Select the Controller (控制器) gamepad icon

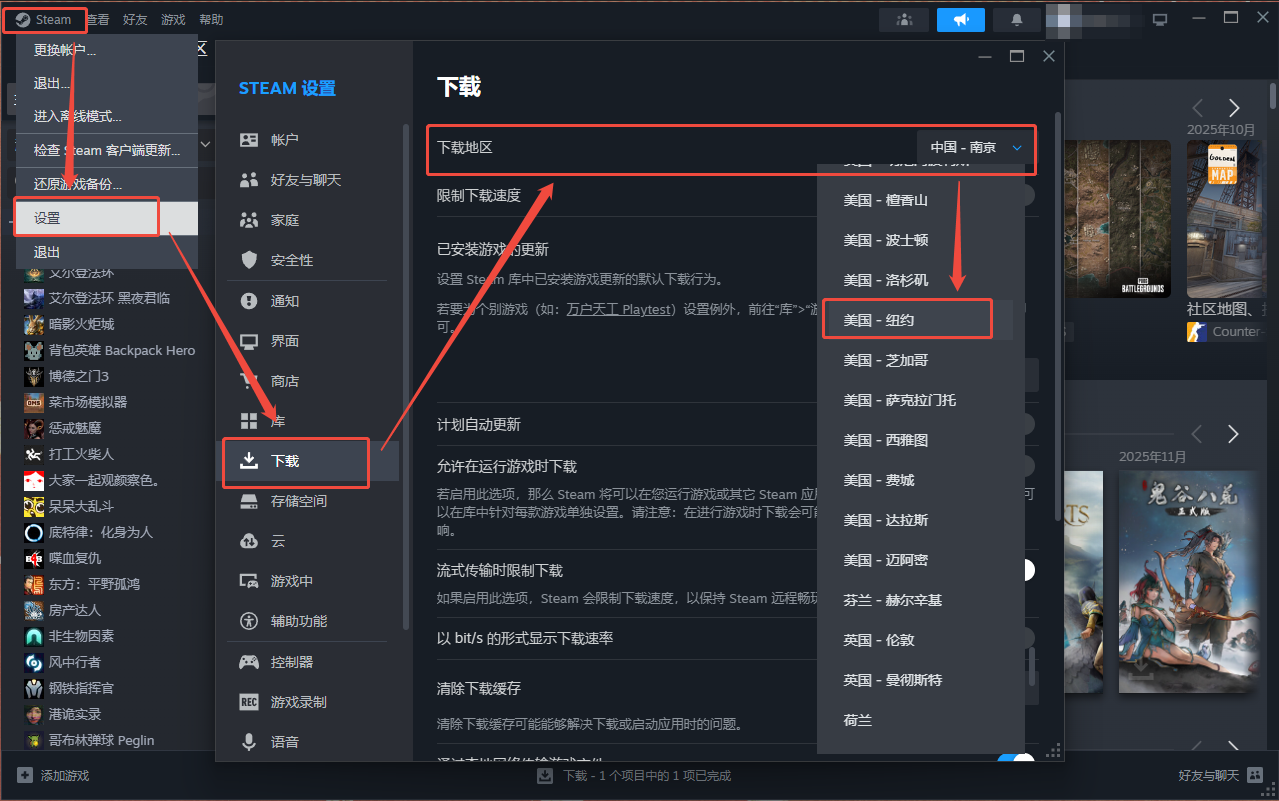(x=249, y=662)
